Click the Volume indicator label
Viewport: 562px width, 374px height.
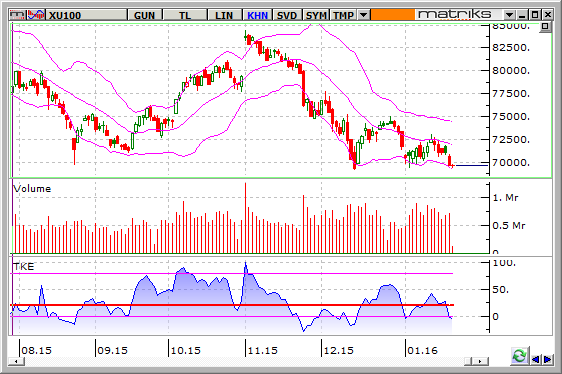tap(32, 189)
